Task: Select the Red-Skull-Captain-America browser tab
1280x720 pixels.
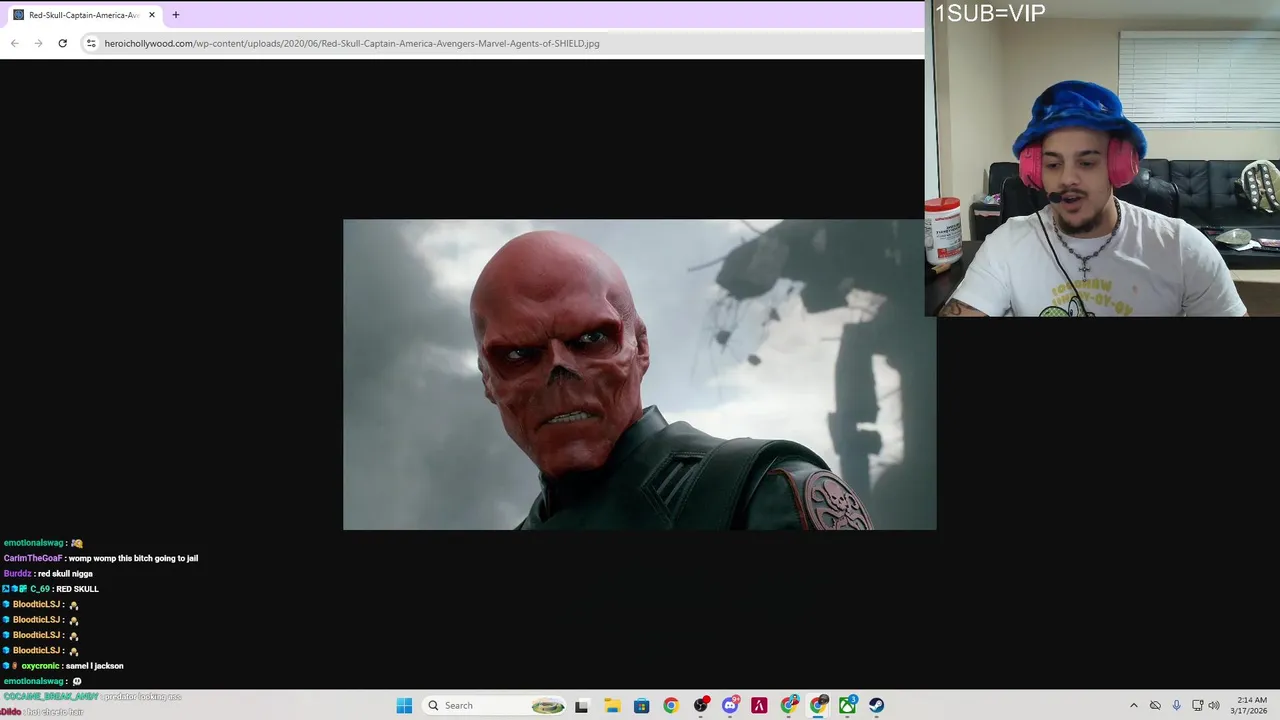Action: 84,15
